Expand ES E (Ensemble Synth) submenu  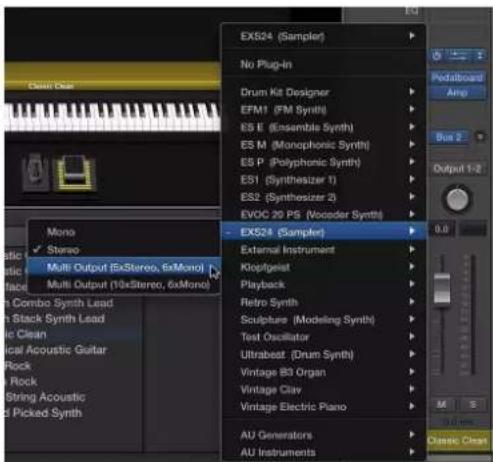click(x=324, y=127)
